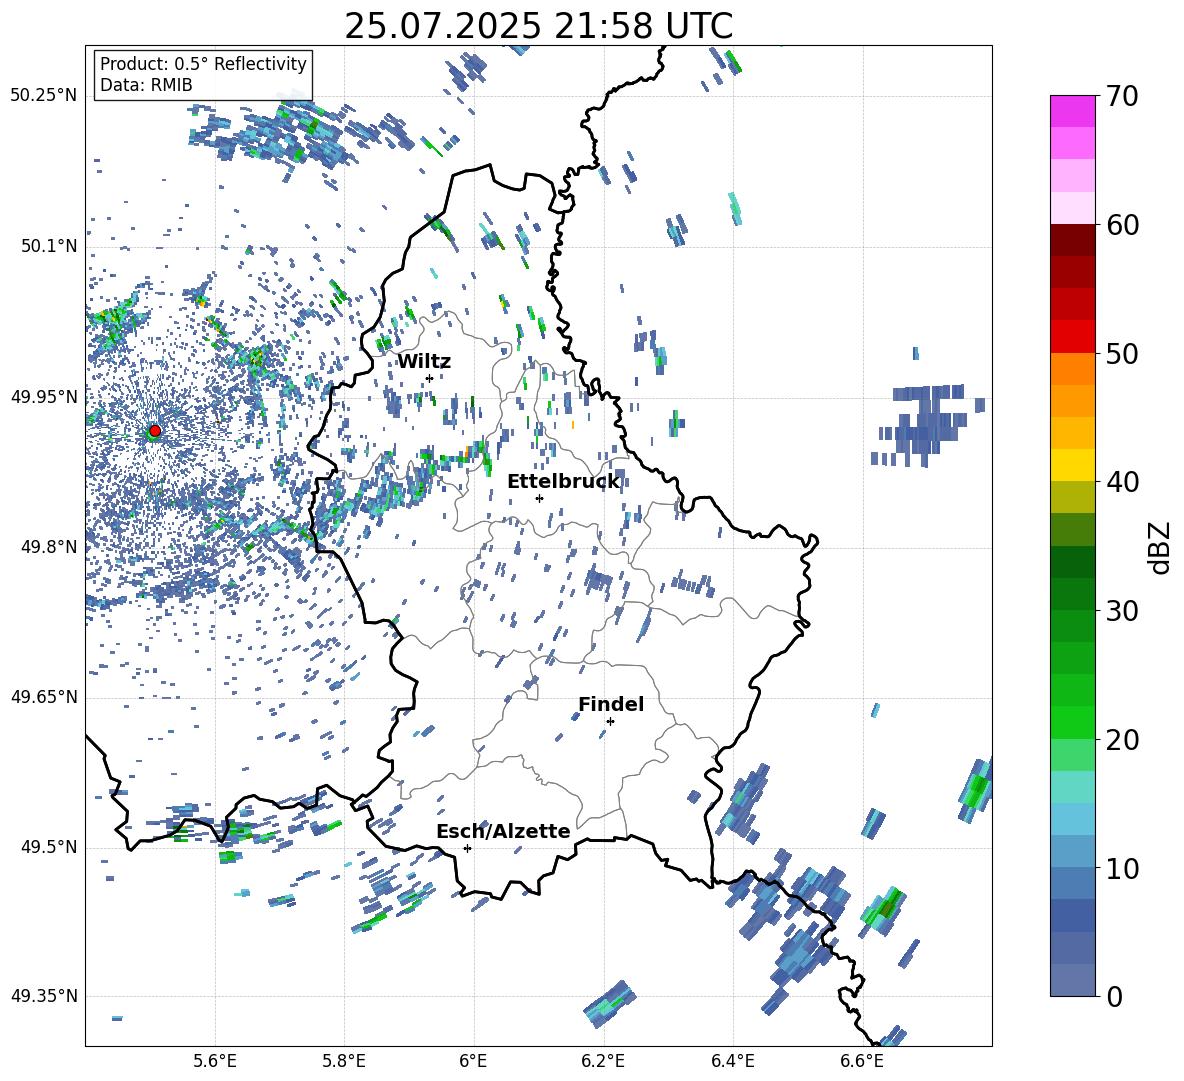The height and width of the screenshot is (1081, 1184).
Task: Click the 49.65°N latitude label
Action: [44, 697]
